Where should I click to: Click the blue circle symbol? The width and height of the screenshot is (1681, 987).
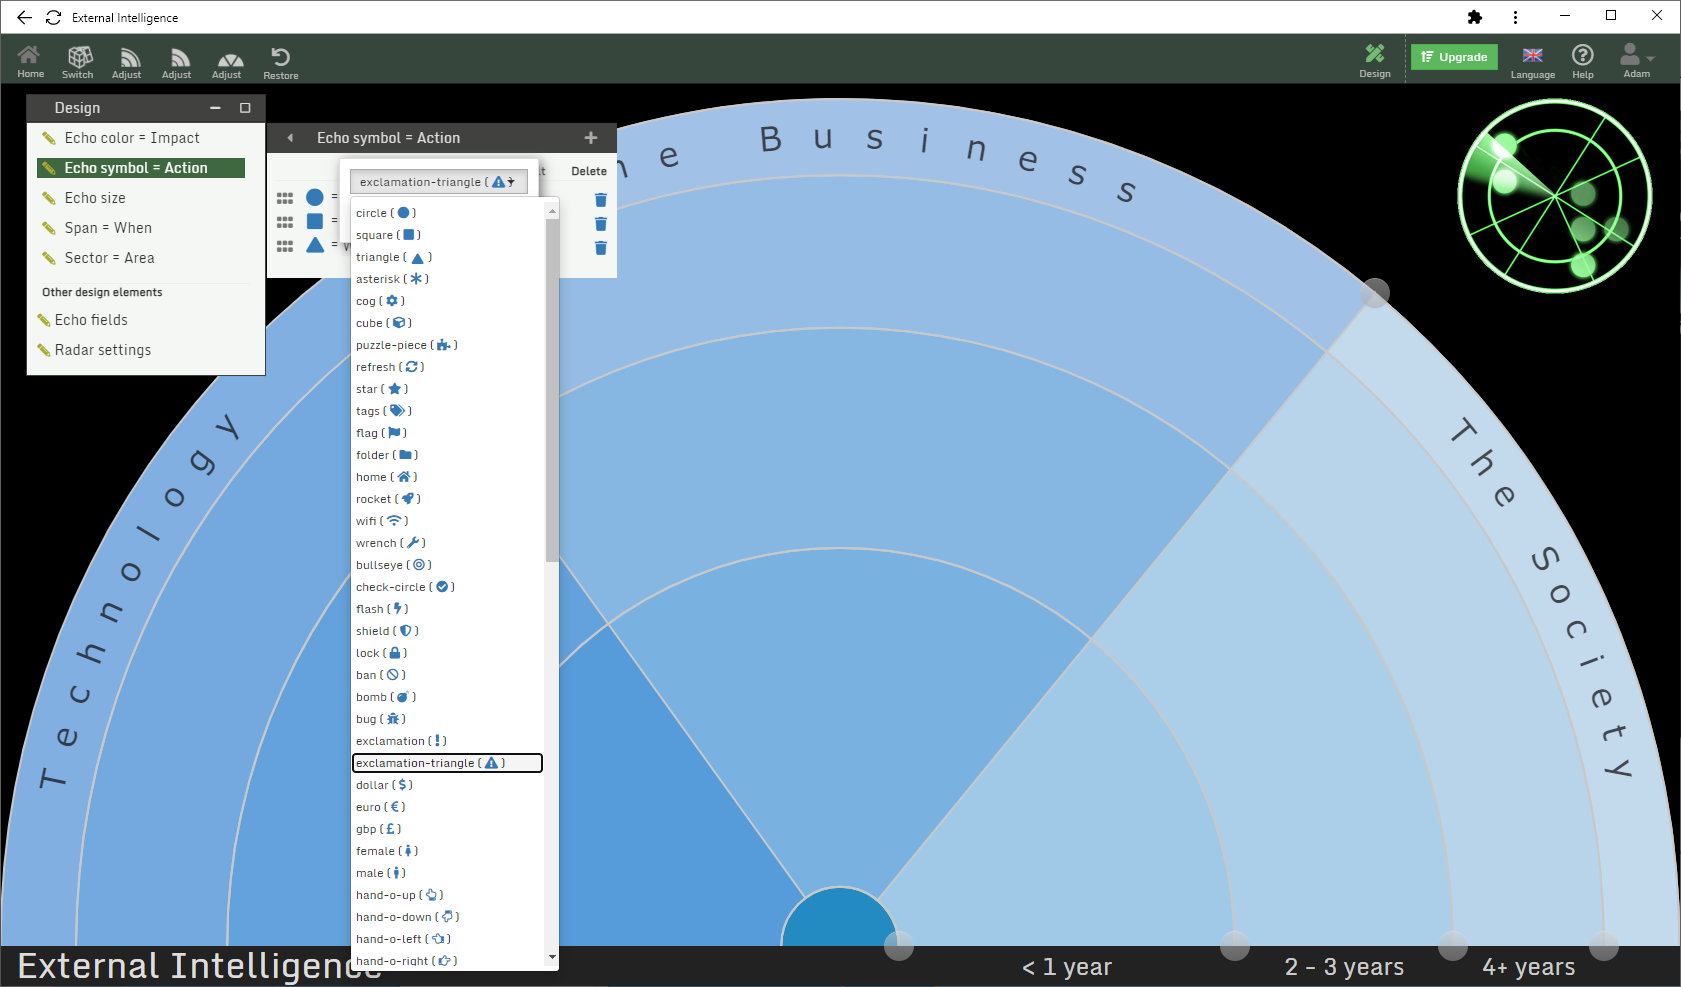pos(315,197)
